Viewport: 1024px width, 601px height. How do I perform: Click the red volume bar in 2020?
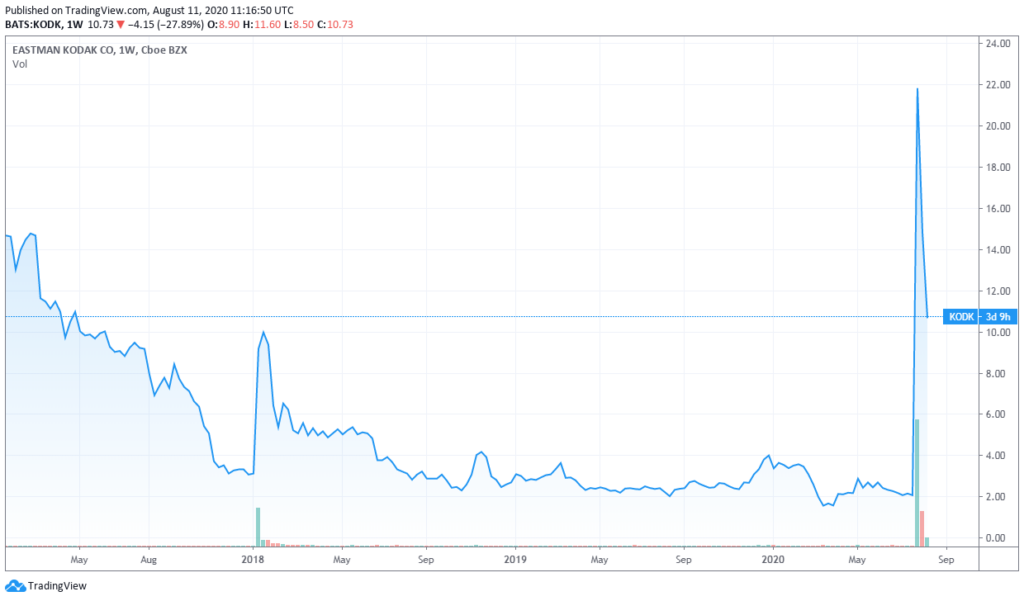coord(922,528)
